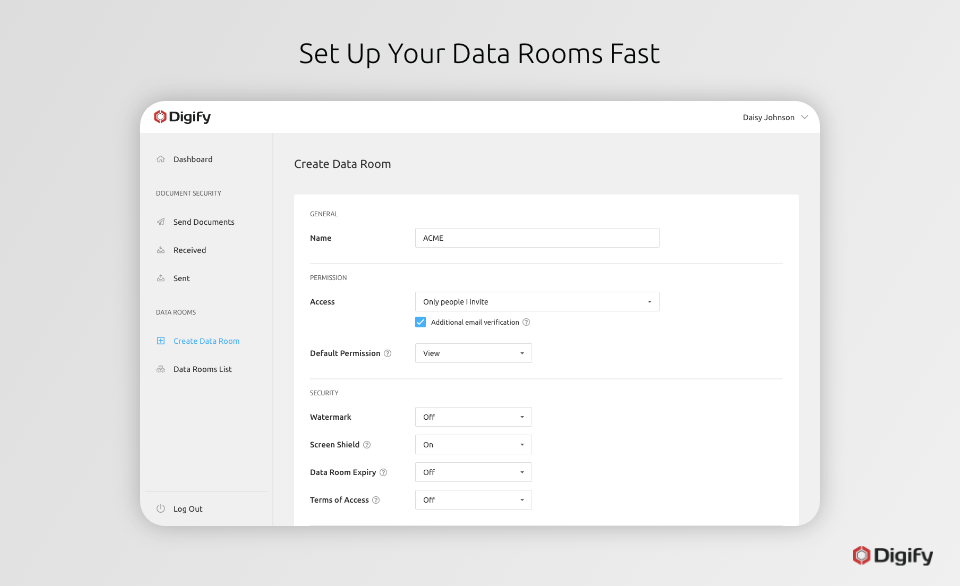Screen dimensions: 960x586
Task: Click the Data Rooms List icon
Action: click(x=160, y=368)
